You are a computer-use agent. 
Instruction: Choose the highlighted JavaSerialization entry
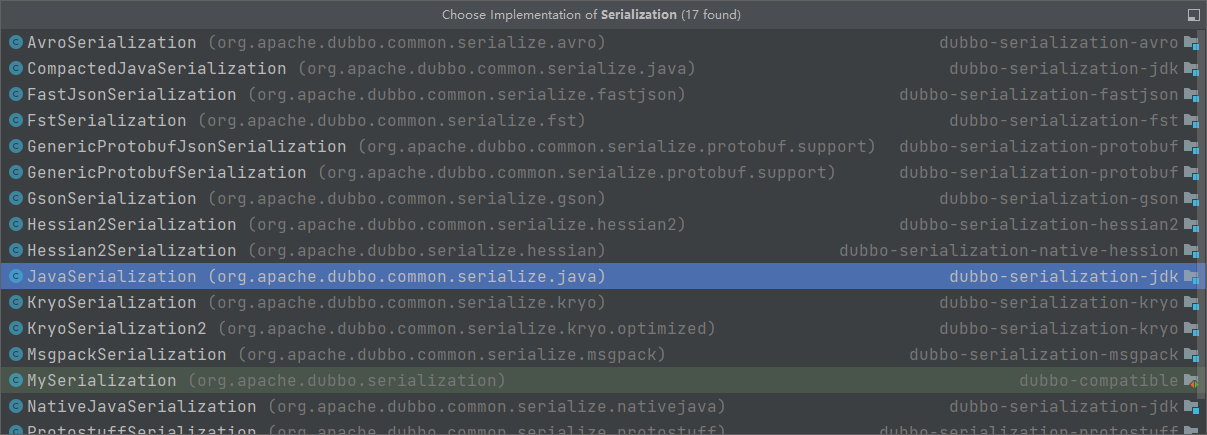click(111, 277)
